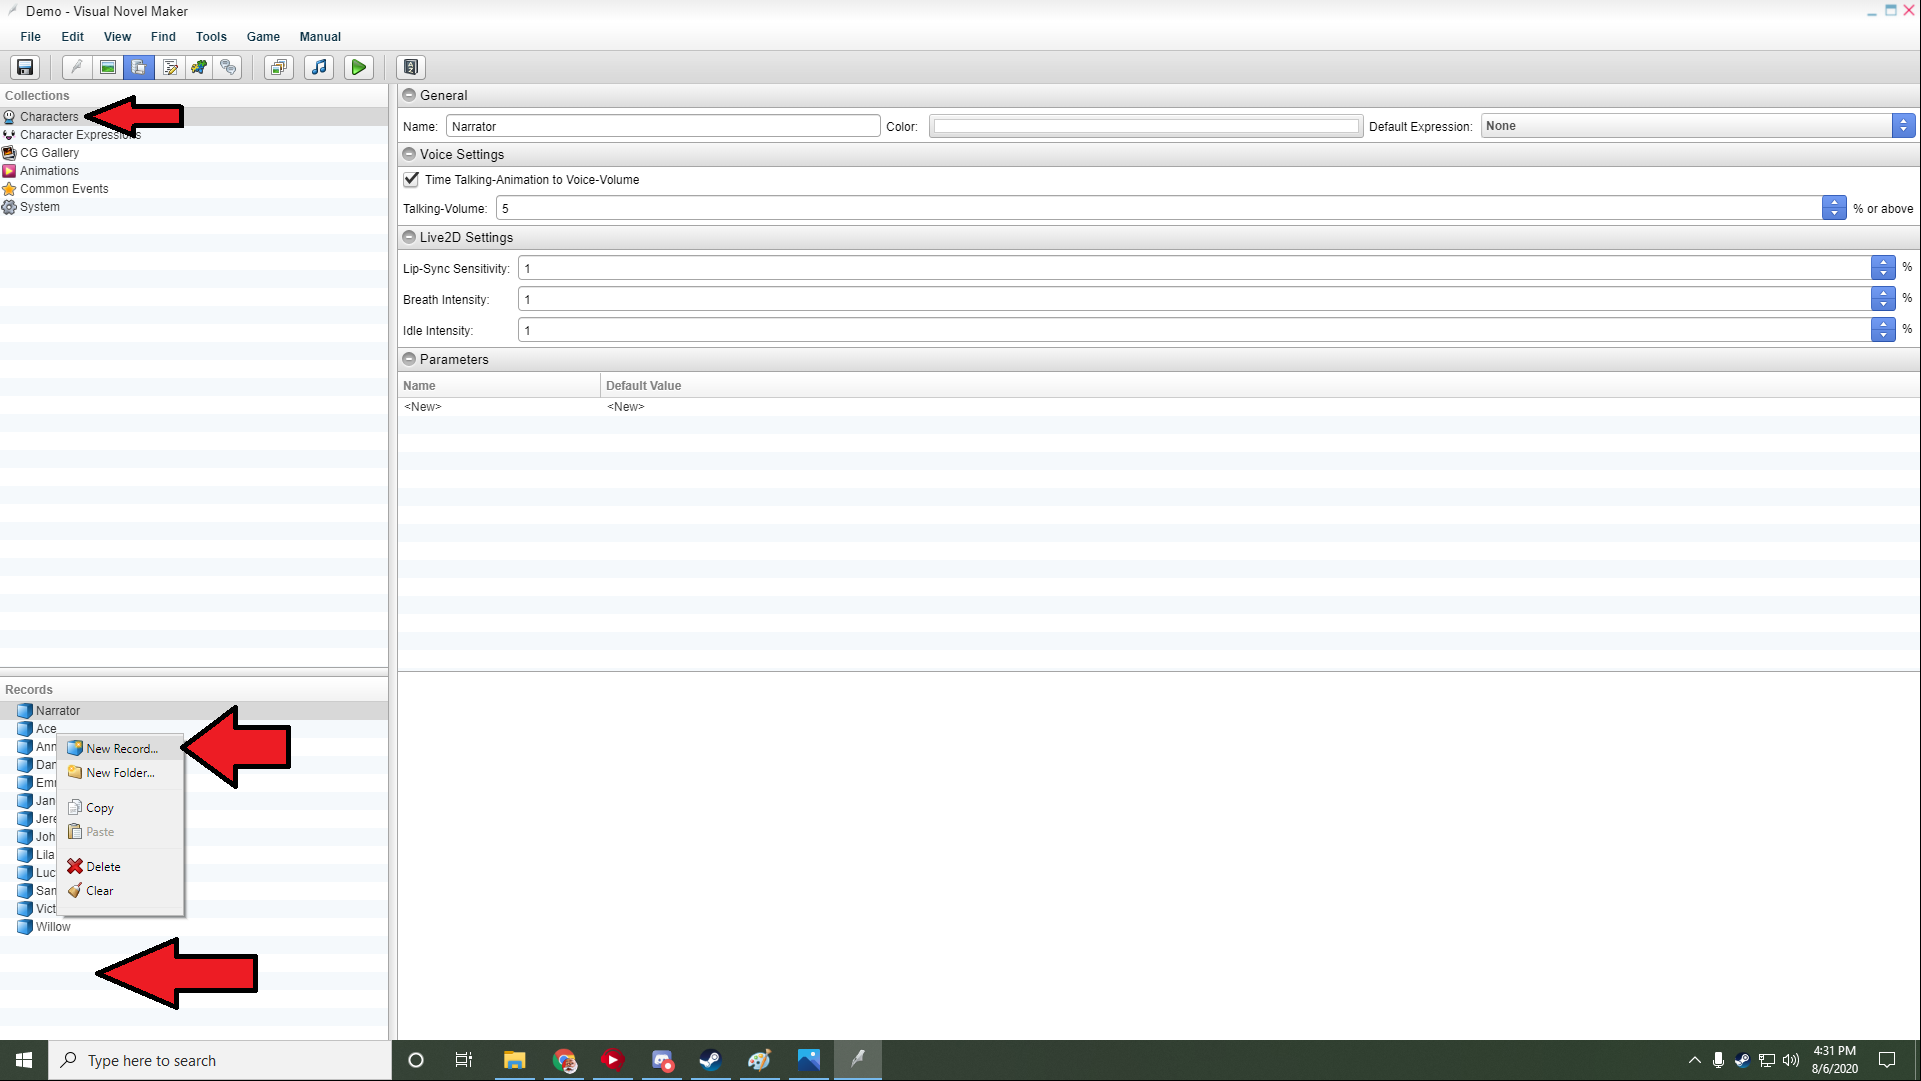Image resolution: width=1921 pixels, height=1081 pixels.
Task: Select Delete in the context menu
Action: [x=103, y=867]
